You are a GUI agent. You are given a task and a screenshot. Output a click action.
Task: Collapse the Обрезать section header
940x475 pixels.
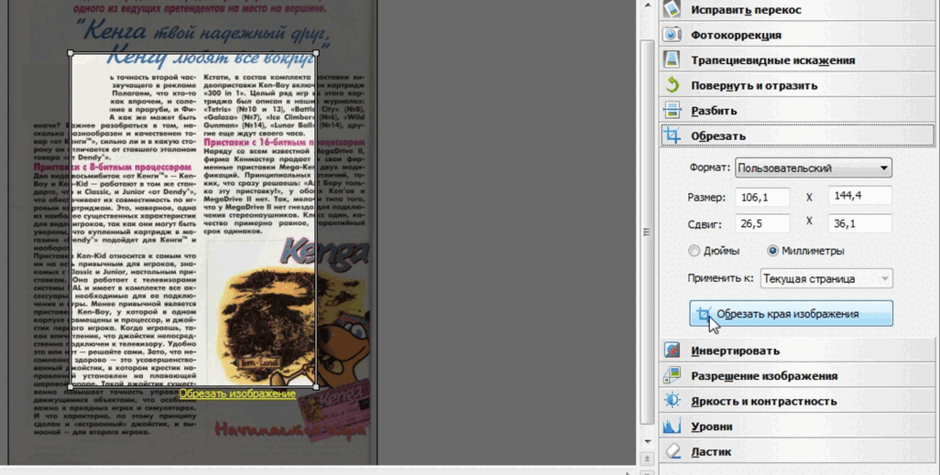pos(797,136)
